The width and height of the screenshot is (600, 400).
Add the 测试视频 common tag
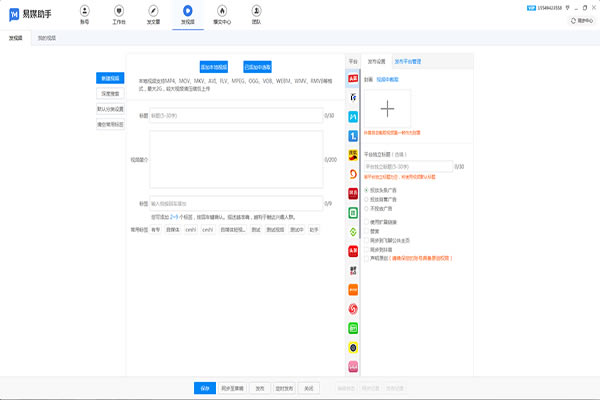point(276,230)
